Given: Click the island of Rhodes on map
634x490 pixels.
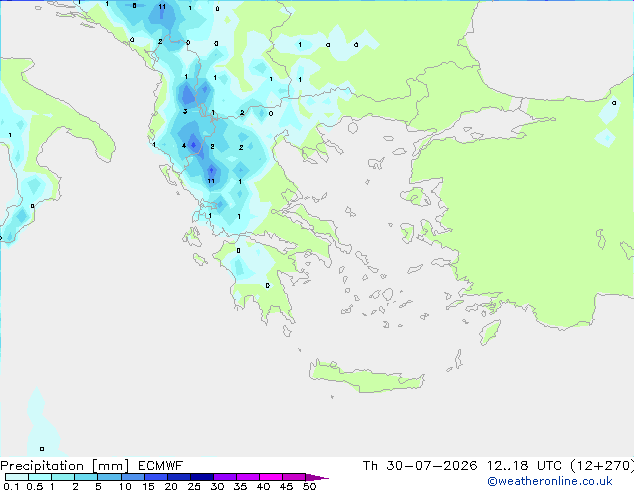Looking at the screenshot, I should pyautogui.click(x=490, y=332).
